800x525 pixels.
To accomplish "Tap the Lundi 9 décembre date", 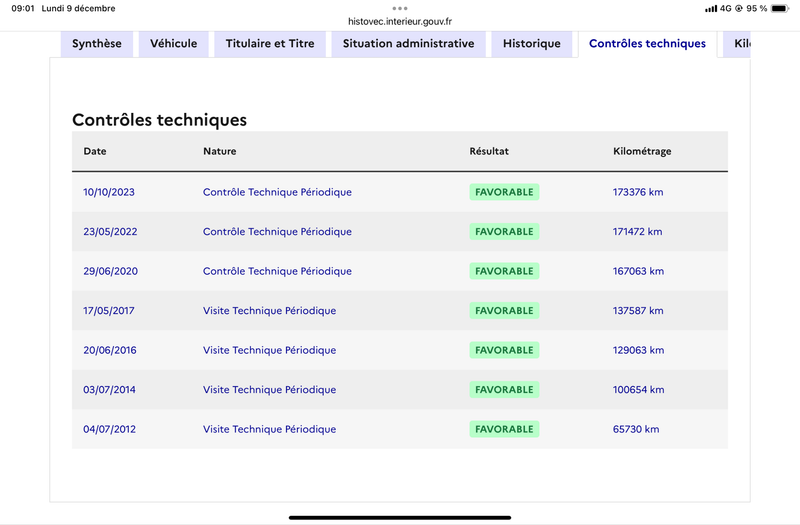I will point(79,8).
